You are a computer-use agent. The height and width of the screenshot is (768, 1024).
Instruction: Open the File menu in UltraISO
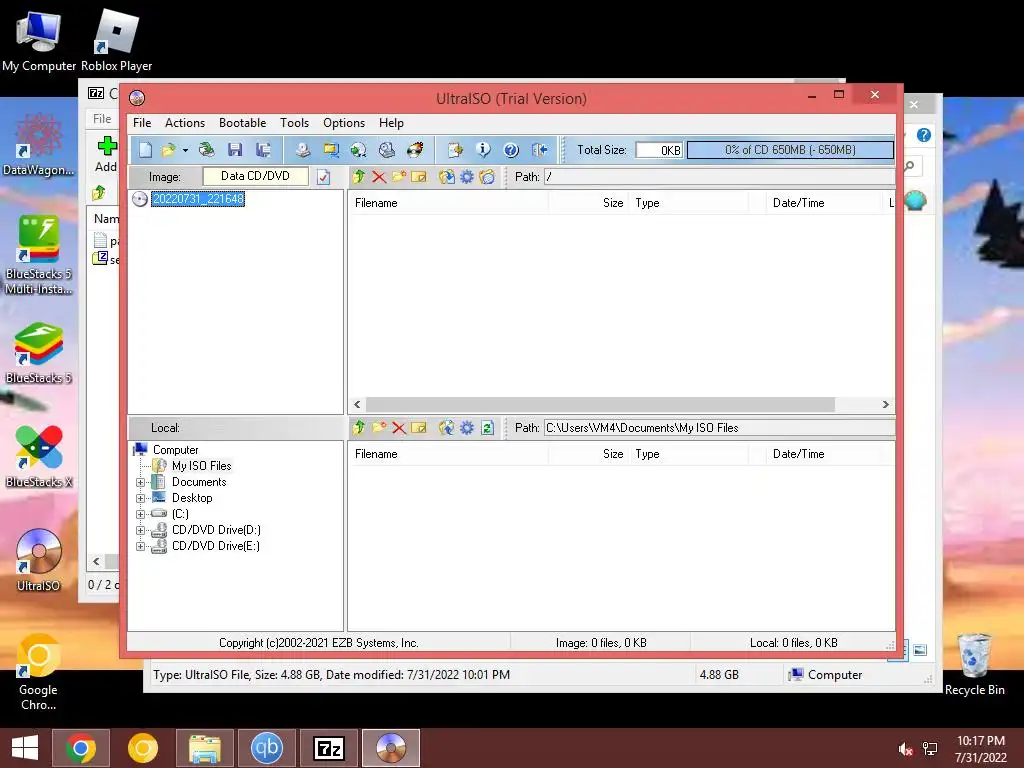(142, 123)
